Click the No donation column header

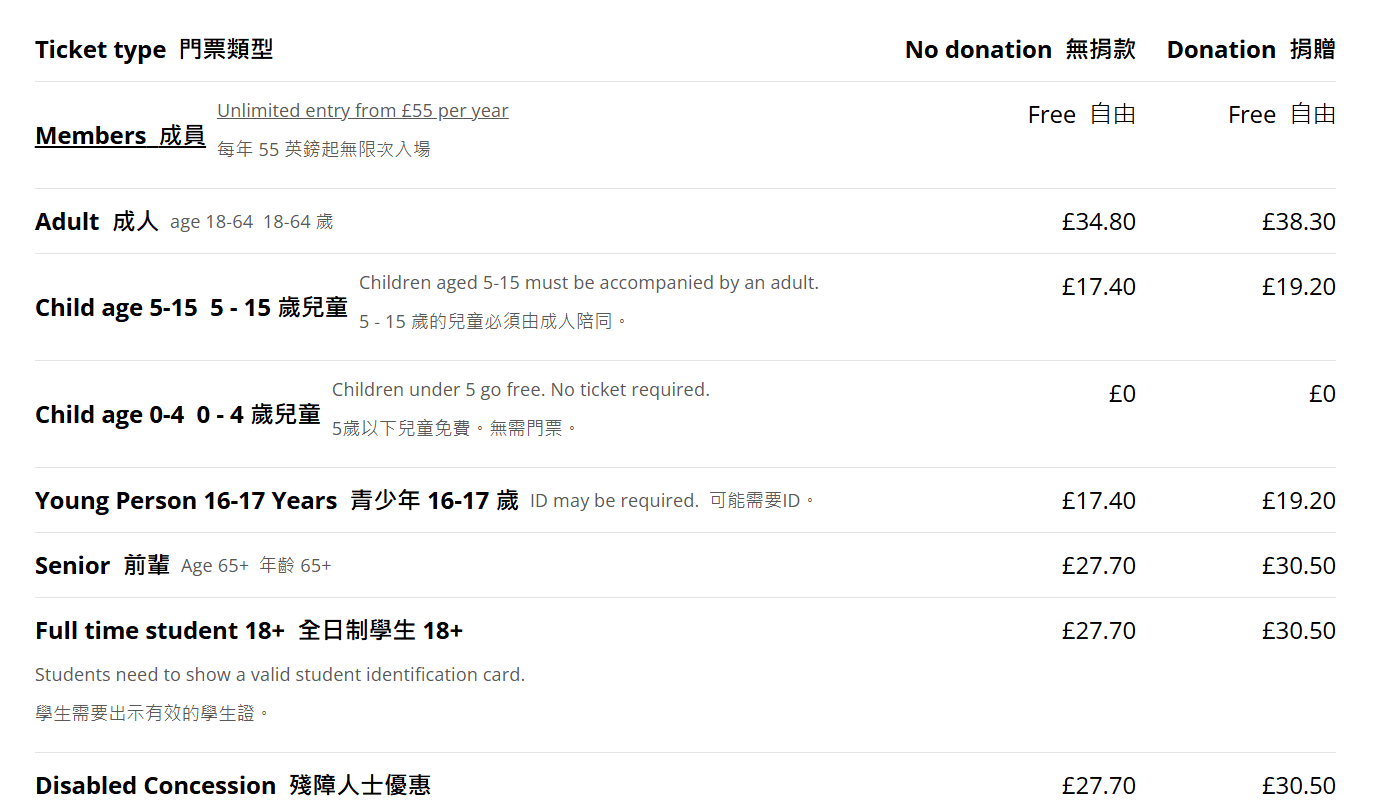coord(1020,50)
